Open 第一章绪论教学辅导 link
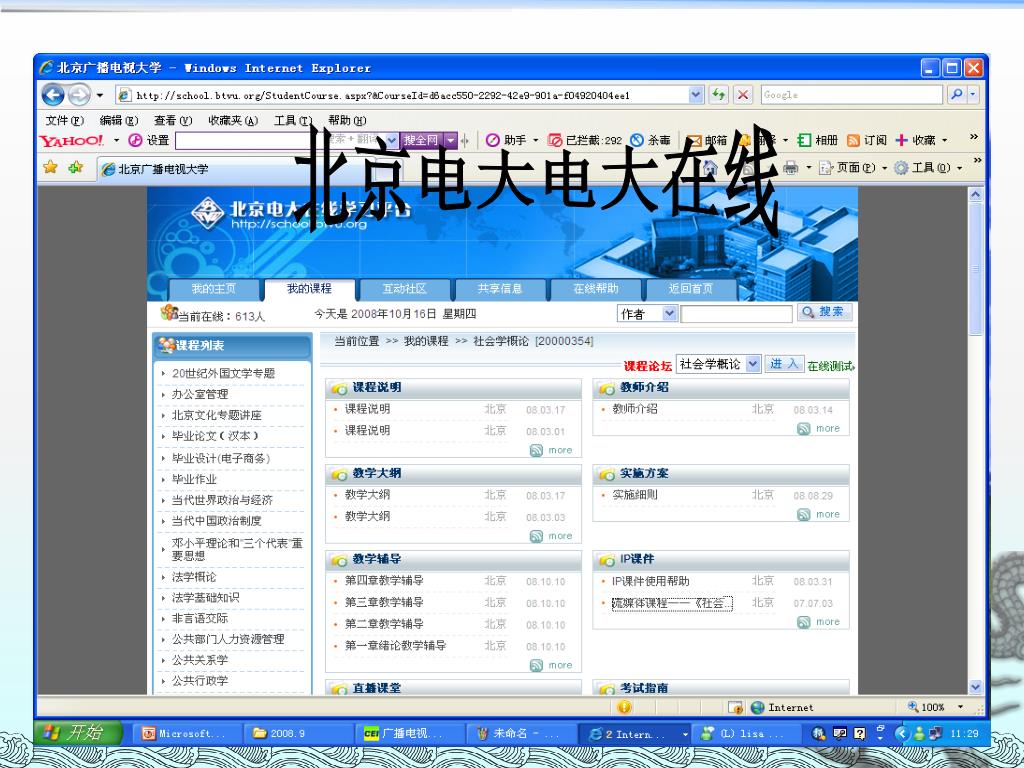The width and height of the screenshot is (1024, 768). point(395,645)
